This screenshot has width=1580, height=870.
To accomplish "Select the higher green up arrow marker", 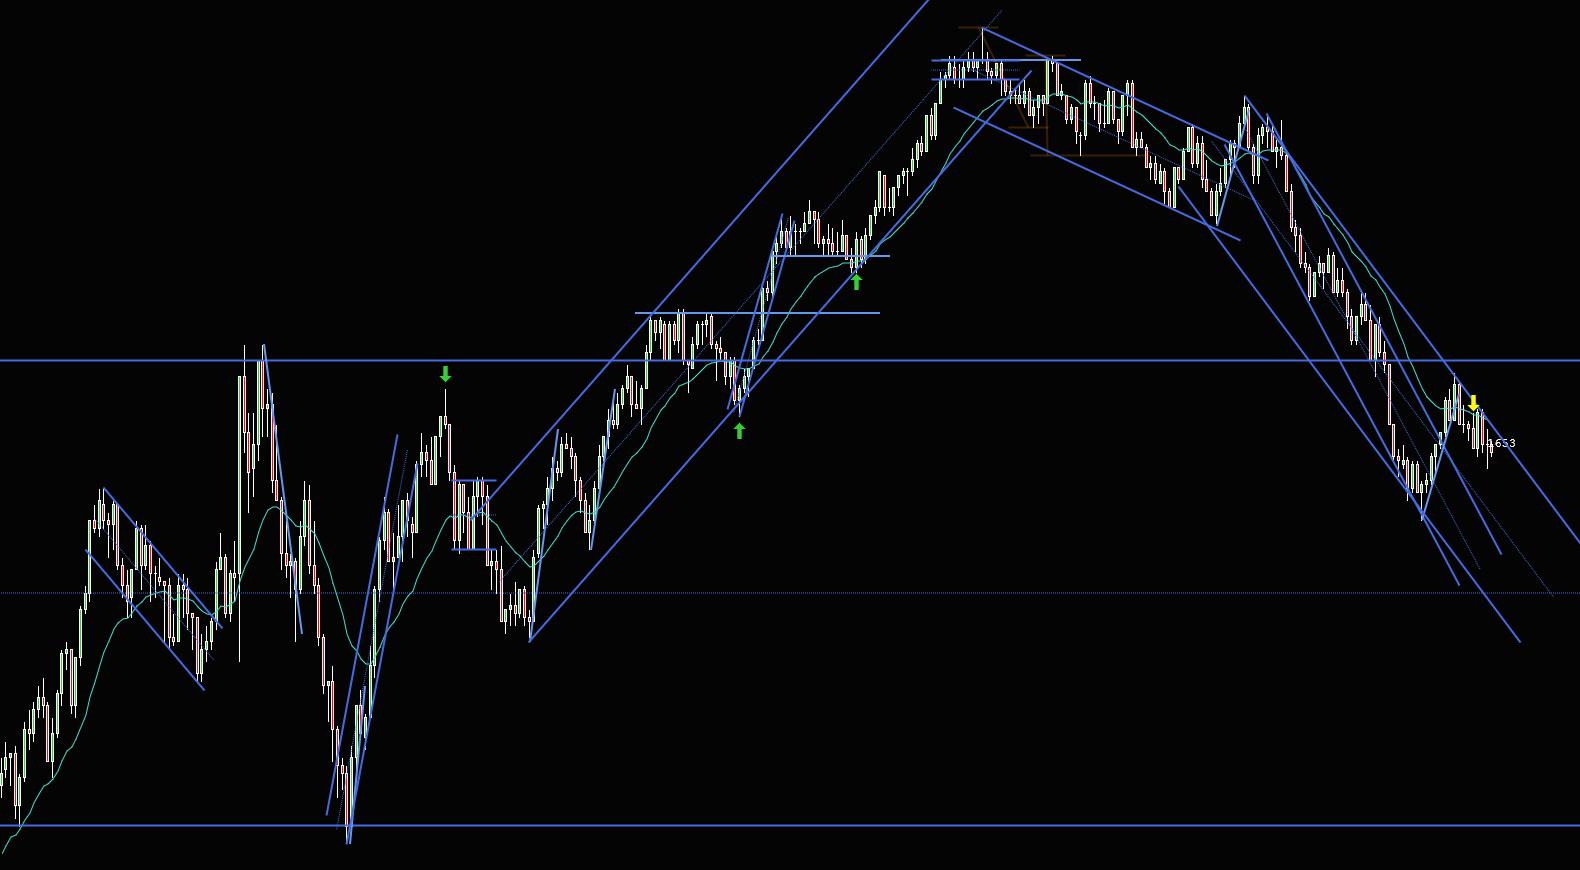I will pyautogui.click(x=856, y=282).
